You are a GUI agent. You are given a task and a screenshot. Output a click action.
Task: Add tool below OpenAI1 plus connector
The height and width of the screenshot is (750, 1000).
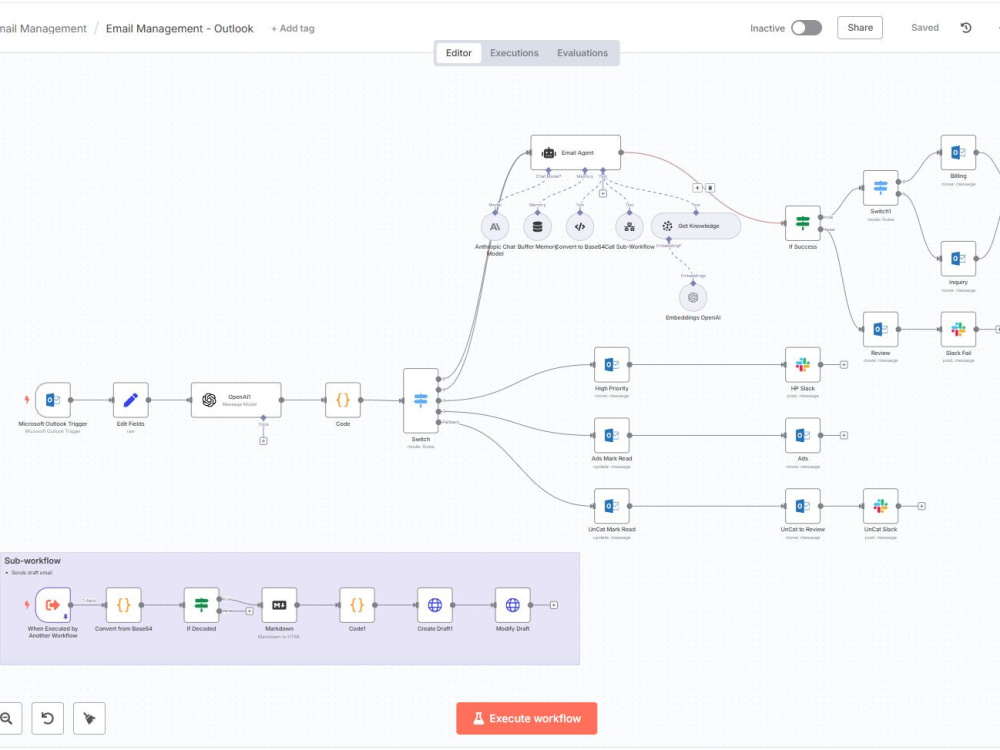263,441
